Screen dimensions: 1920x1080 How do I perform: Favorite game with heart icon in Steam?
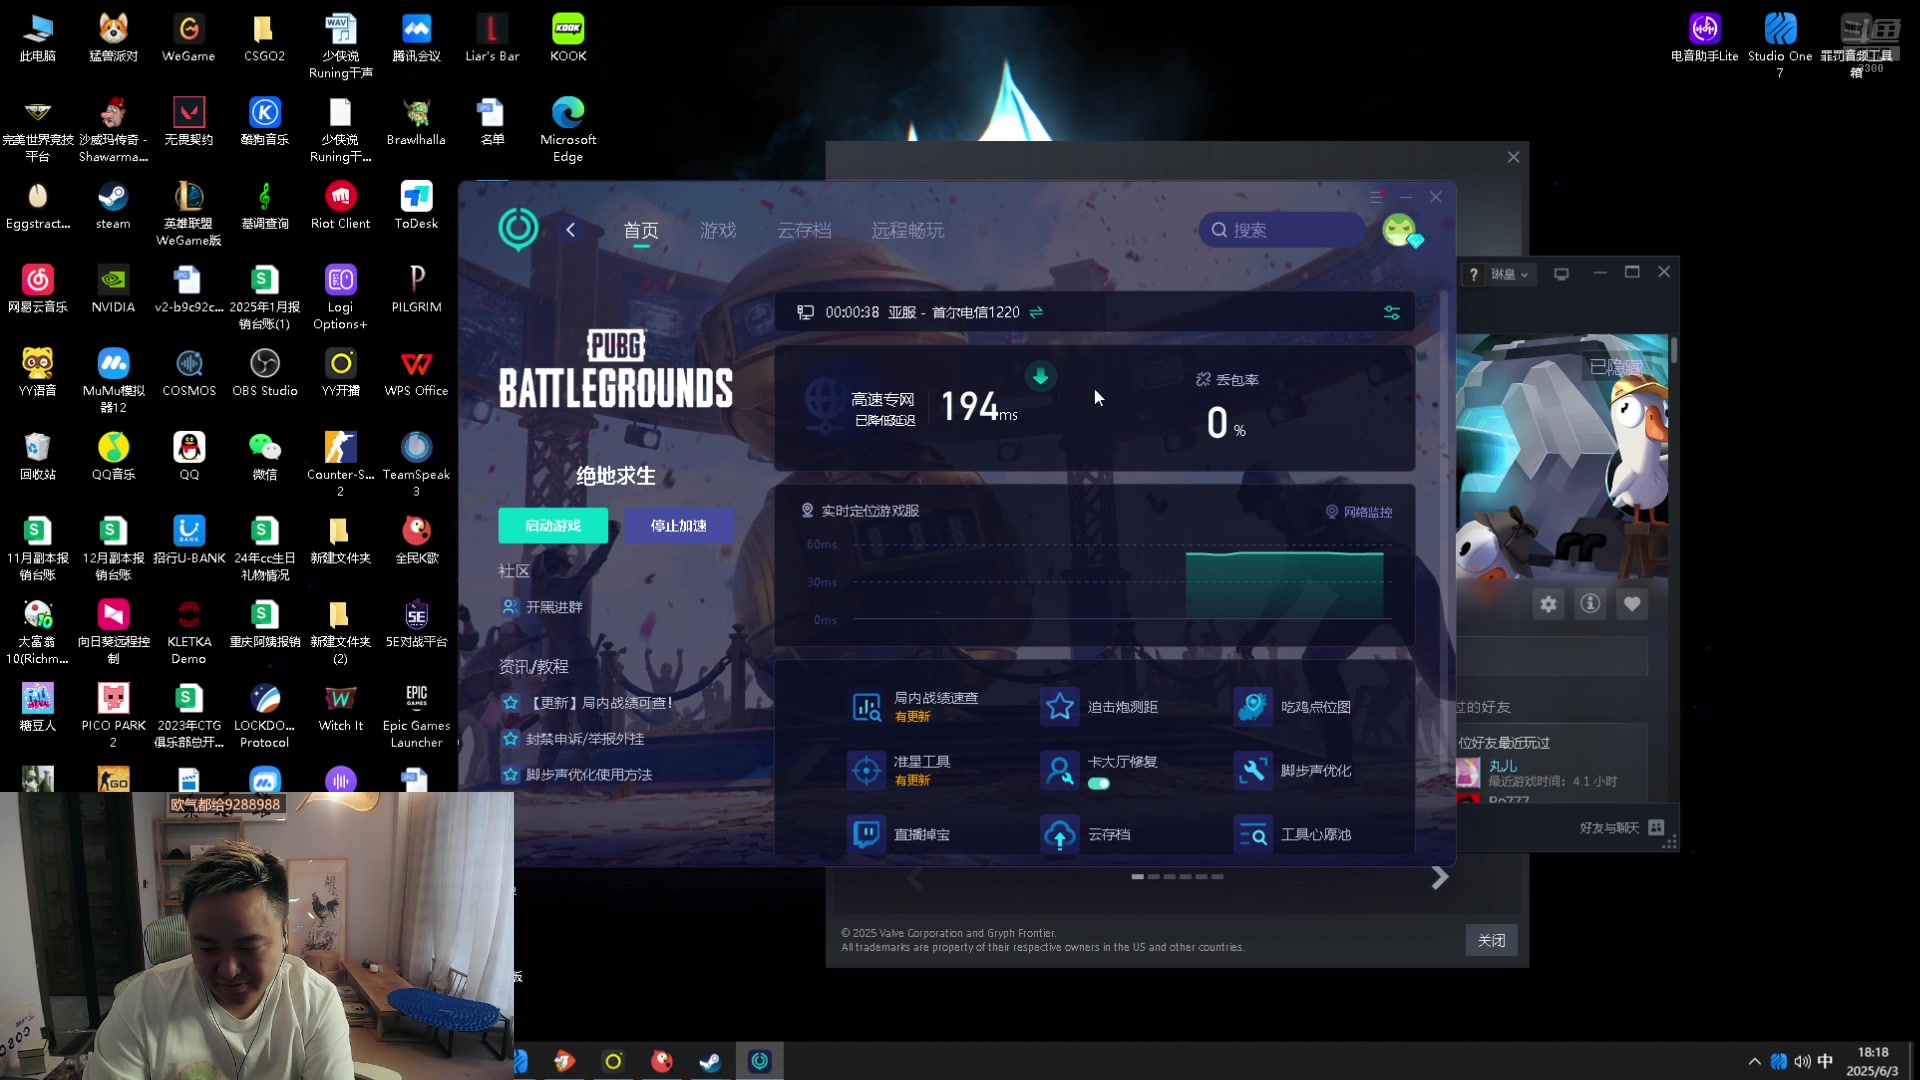(x=1632, y=604)
